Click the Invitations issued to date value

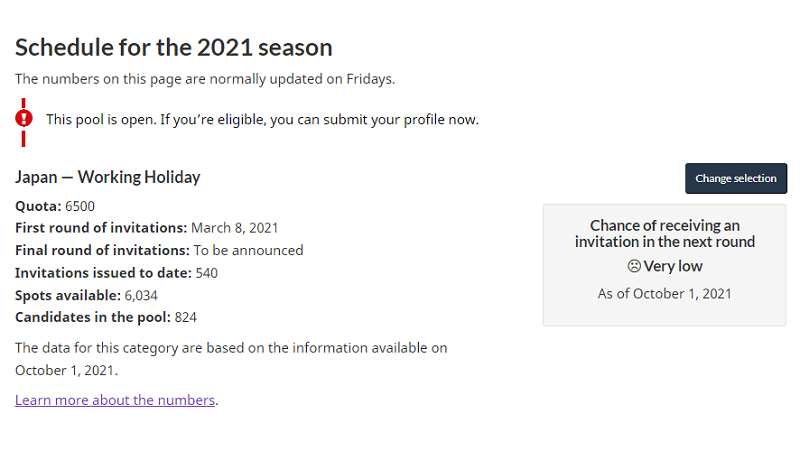click(x=207, y=273)
